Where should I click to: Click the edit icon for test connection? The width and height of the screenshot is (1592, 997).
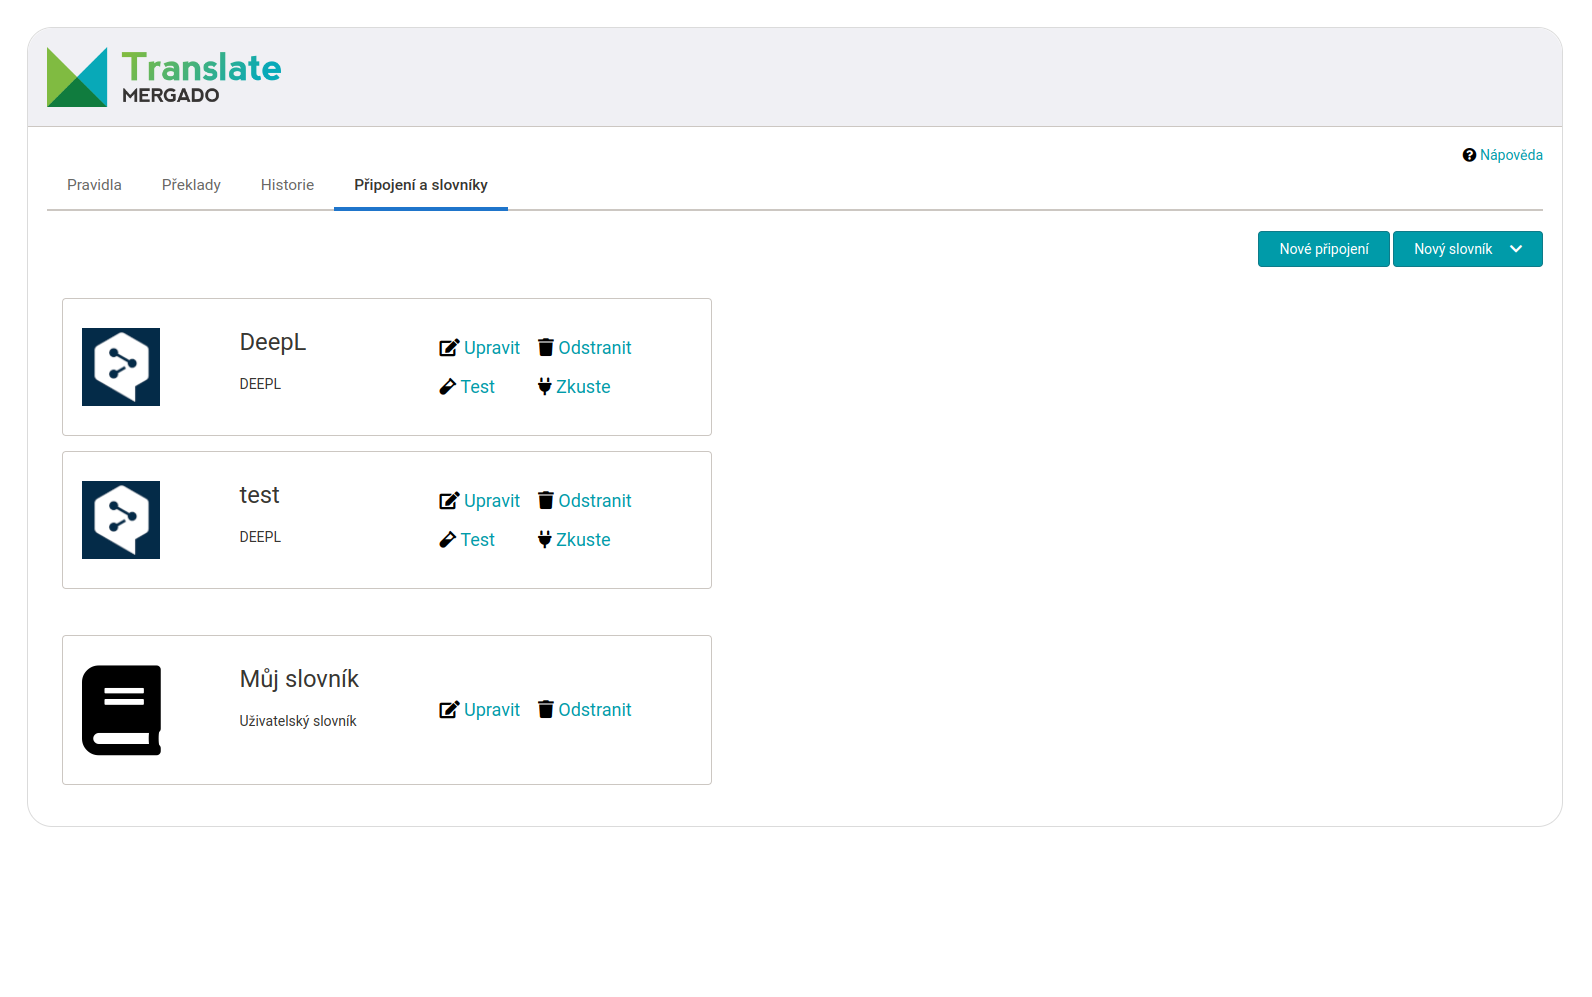pos(449,501)
